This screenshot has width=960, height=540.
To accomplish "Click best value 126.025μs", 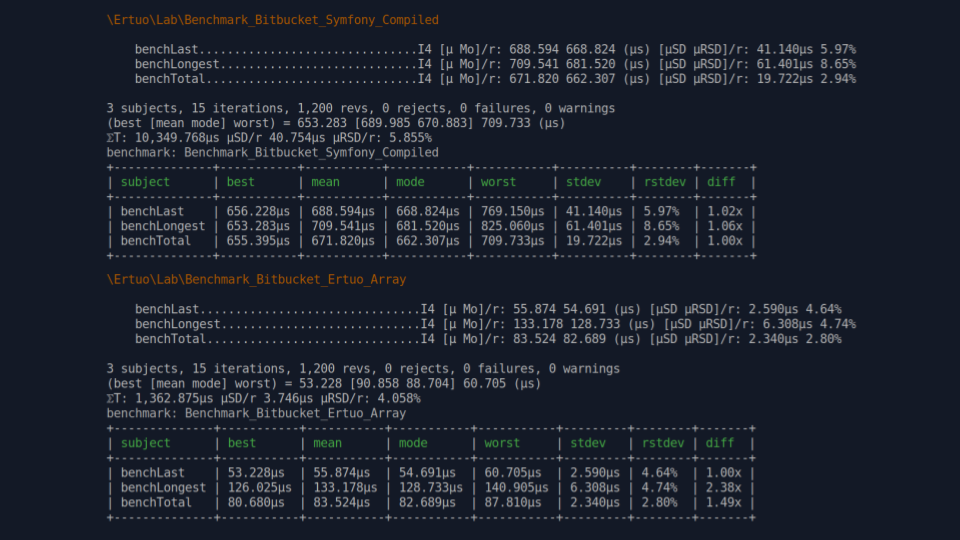I will coord(260,487).
